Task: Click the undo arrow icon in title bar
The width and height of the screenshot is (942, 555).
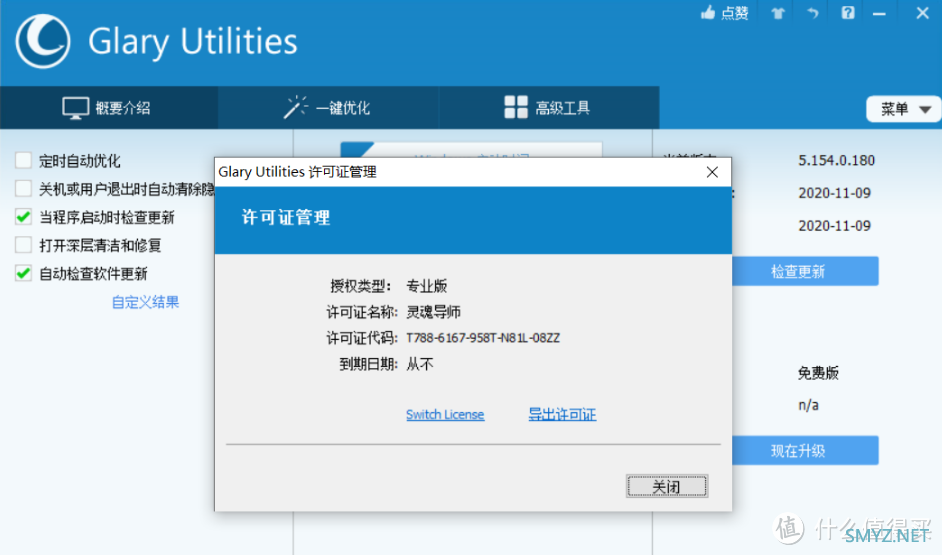Action: click(x=812, y=13)
